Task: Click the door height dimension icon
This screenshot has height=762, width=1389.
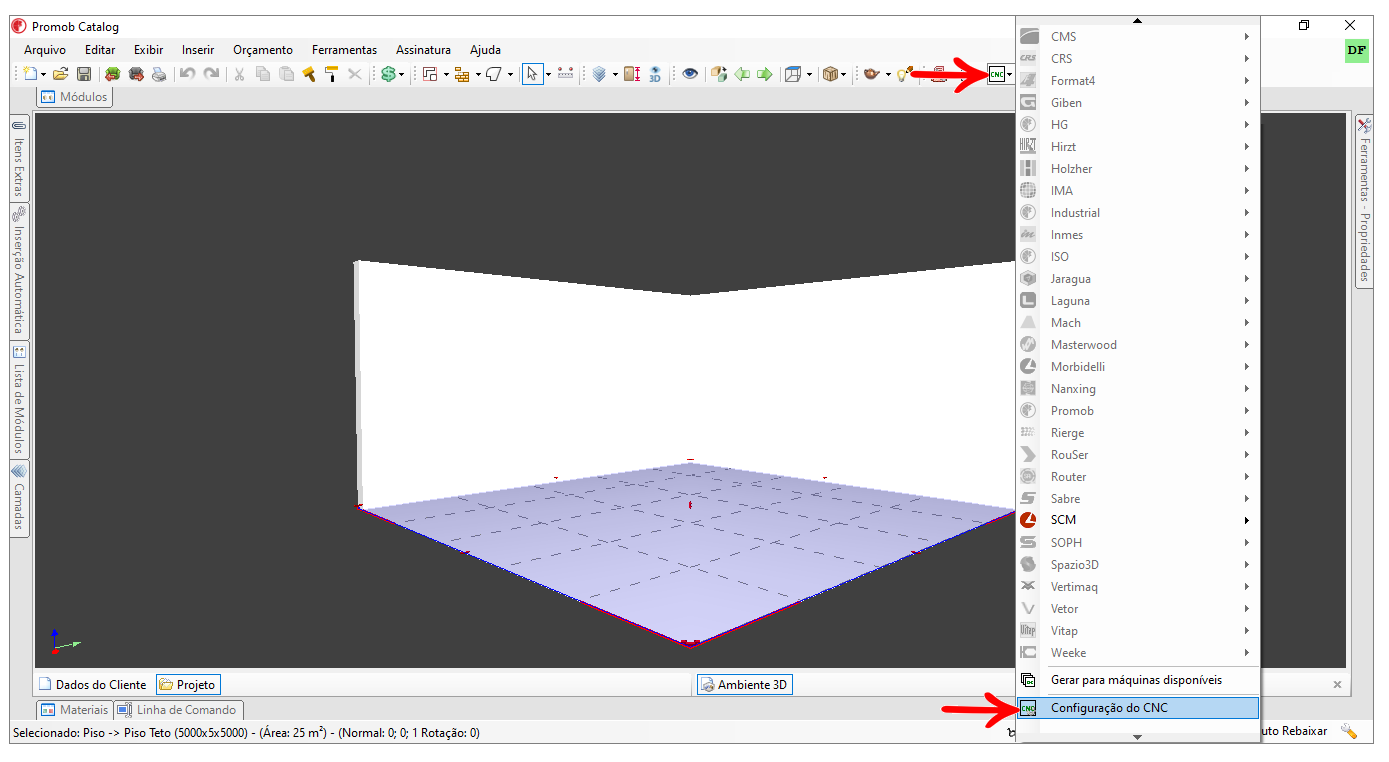Action: pyautogui.click(x=633, y=74)
